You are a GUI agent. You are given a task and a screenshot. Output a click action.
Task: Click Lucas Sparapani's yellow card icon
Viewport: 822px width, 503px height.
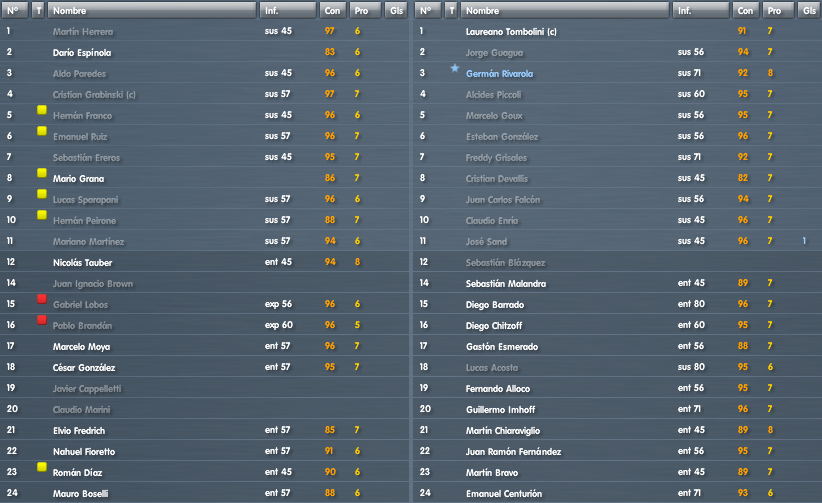[42, 194]
